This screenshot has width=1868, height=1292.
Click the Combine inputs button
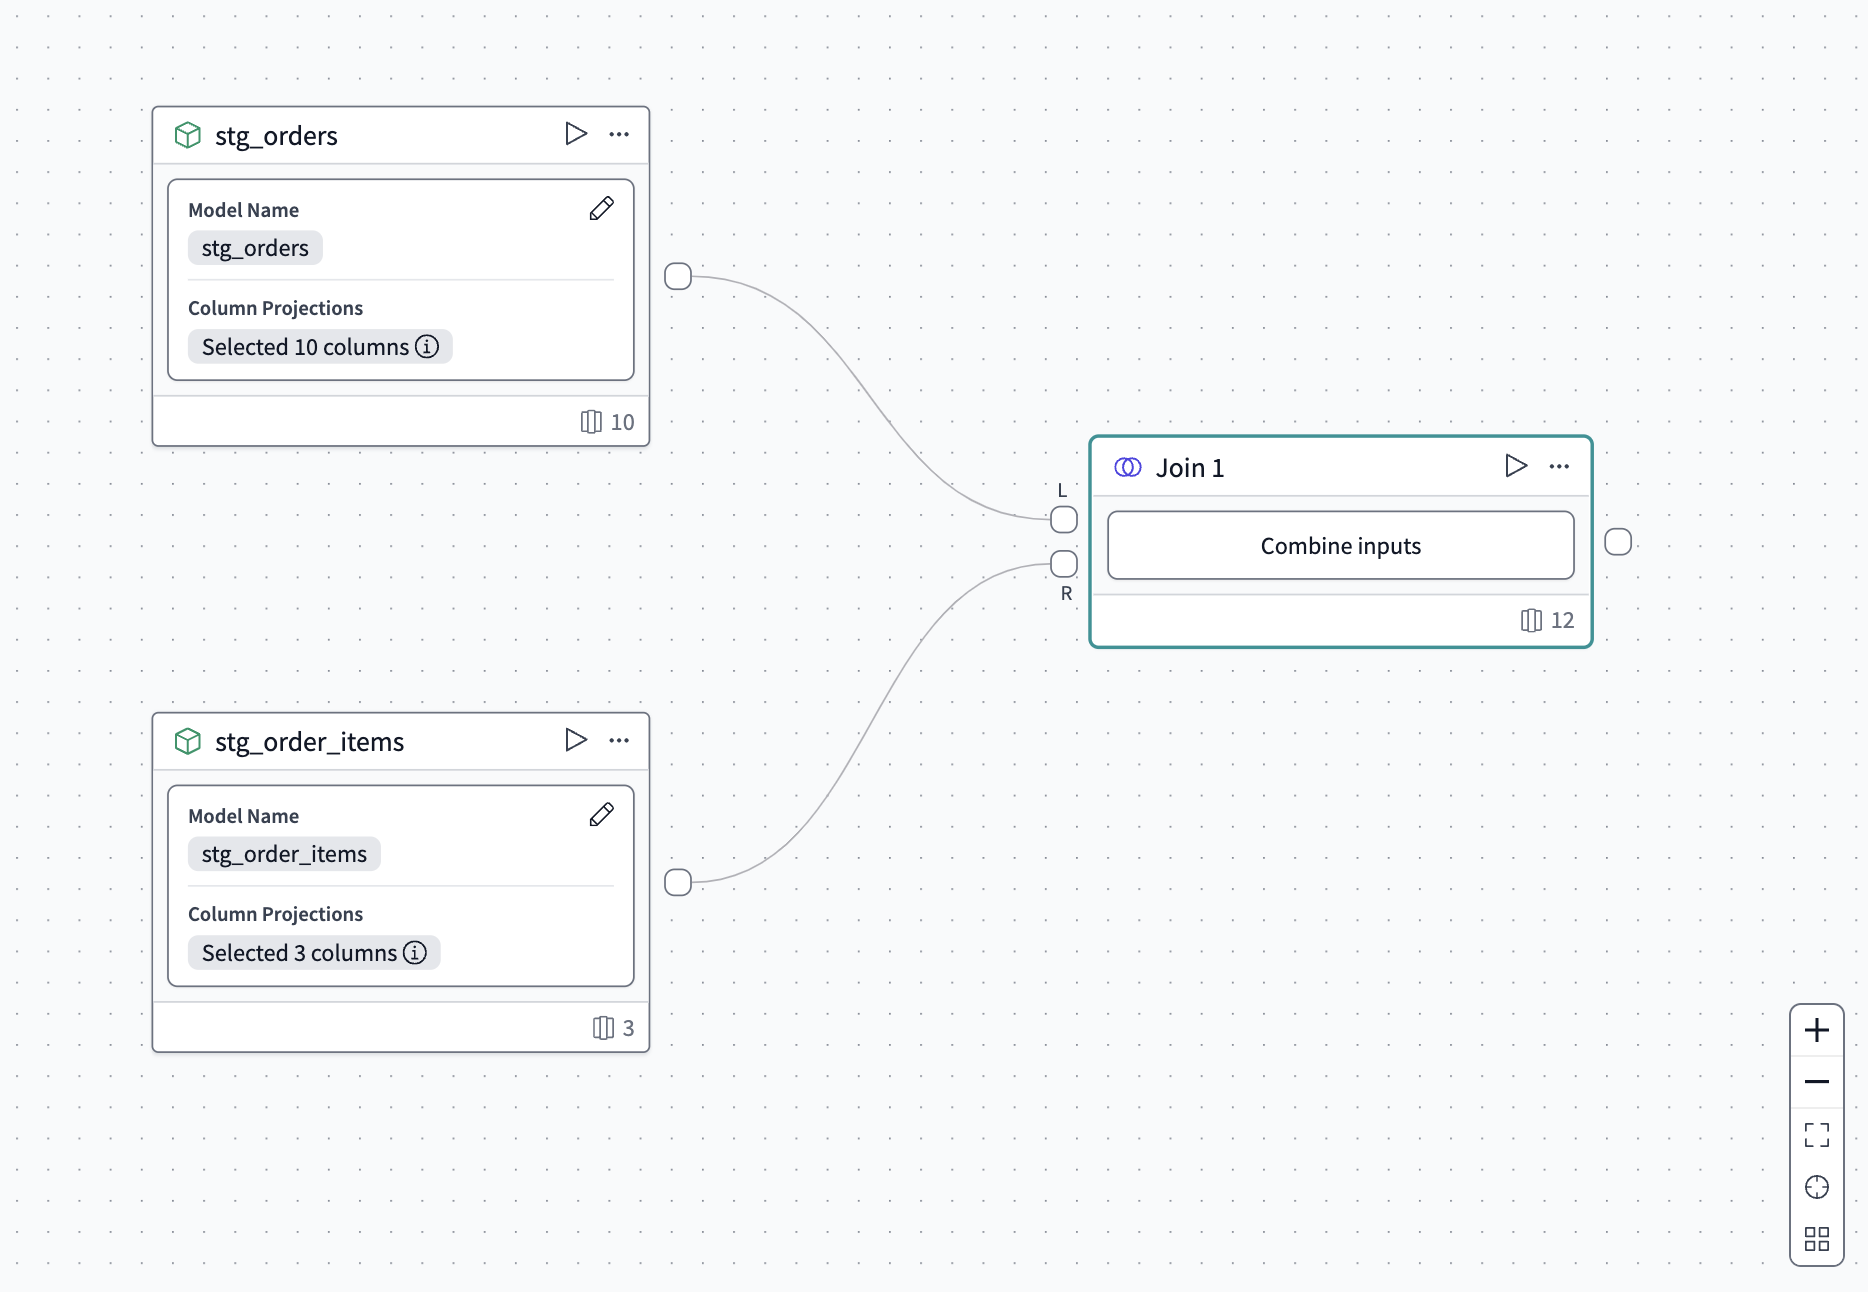coord(1340,545)
